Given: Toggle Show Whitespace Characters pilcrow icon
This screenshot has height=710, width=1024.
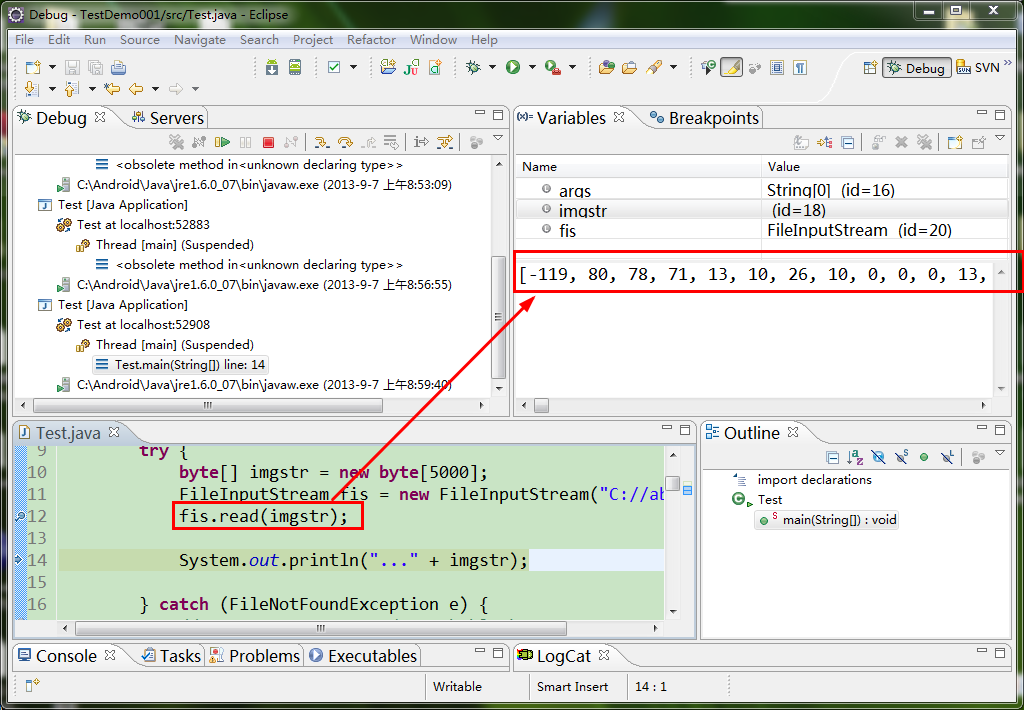Looking at the screenshot, I should (x=800, y=67).
